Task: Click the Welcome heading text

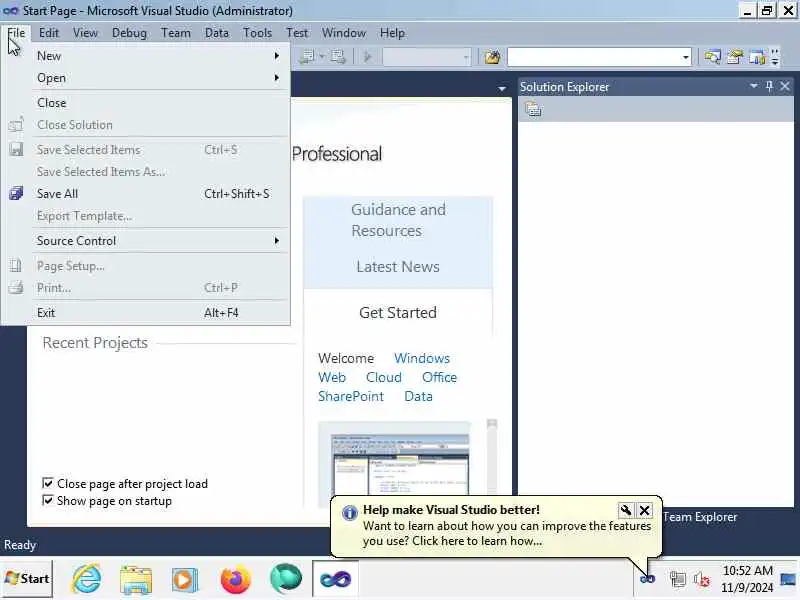Action: [x=346, y=358]
